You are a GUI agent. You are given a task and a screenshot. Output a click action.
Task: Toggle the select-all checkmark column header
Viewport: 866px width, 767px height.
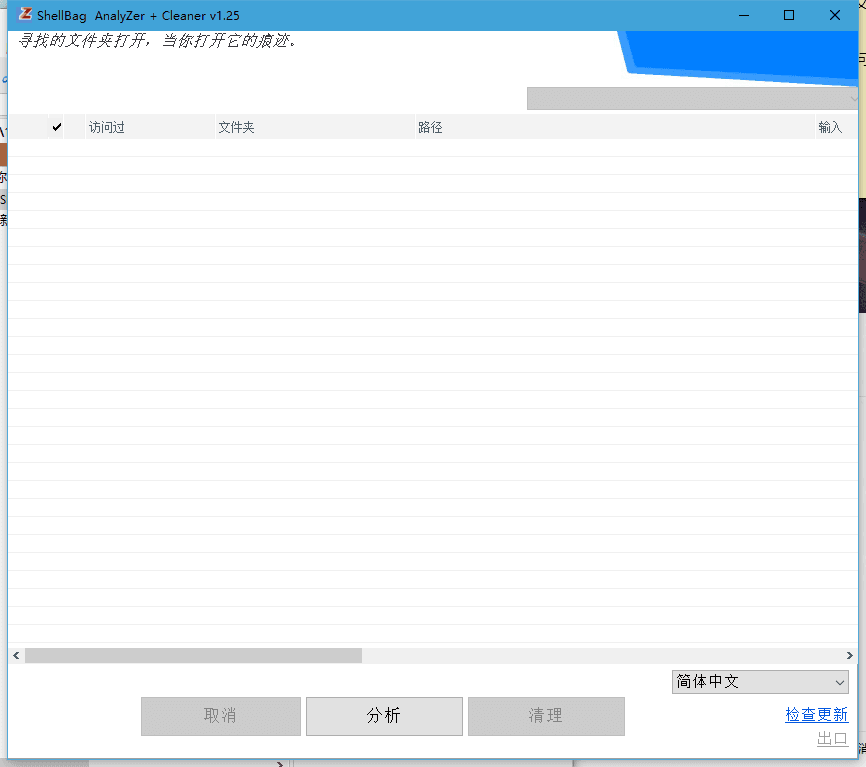[x=56, y=127]
